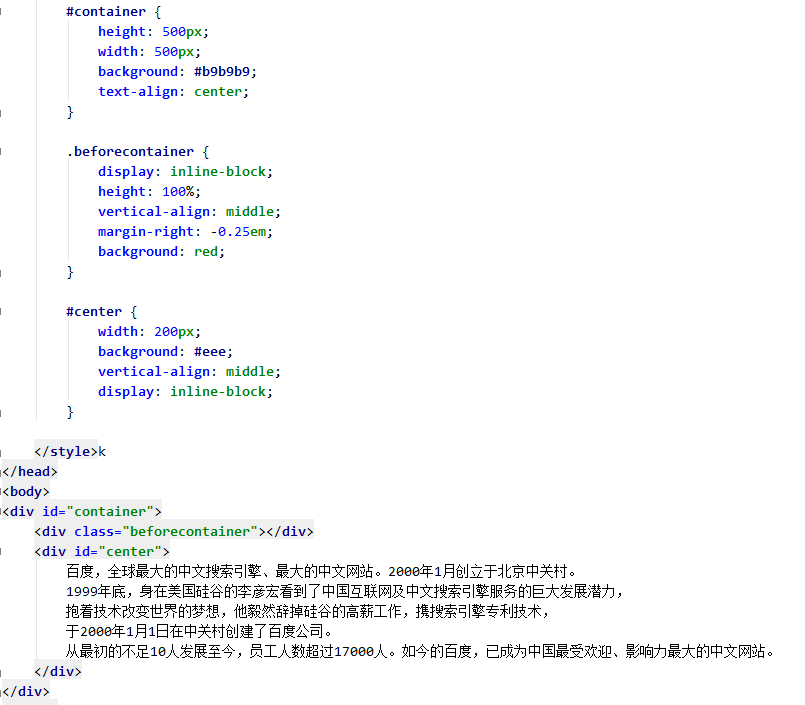805x705 pixels.
Task: Click the #container selector line
Action: [x=113, y=12]
